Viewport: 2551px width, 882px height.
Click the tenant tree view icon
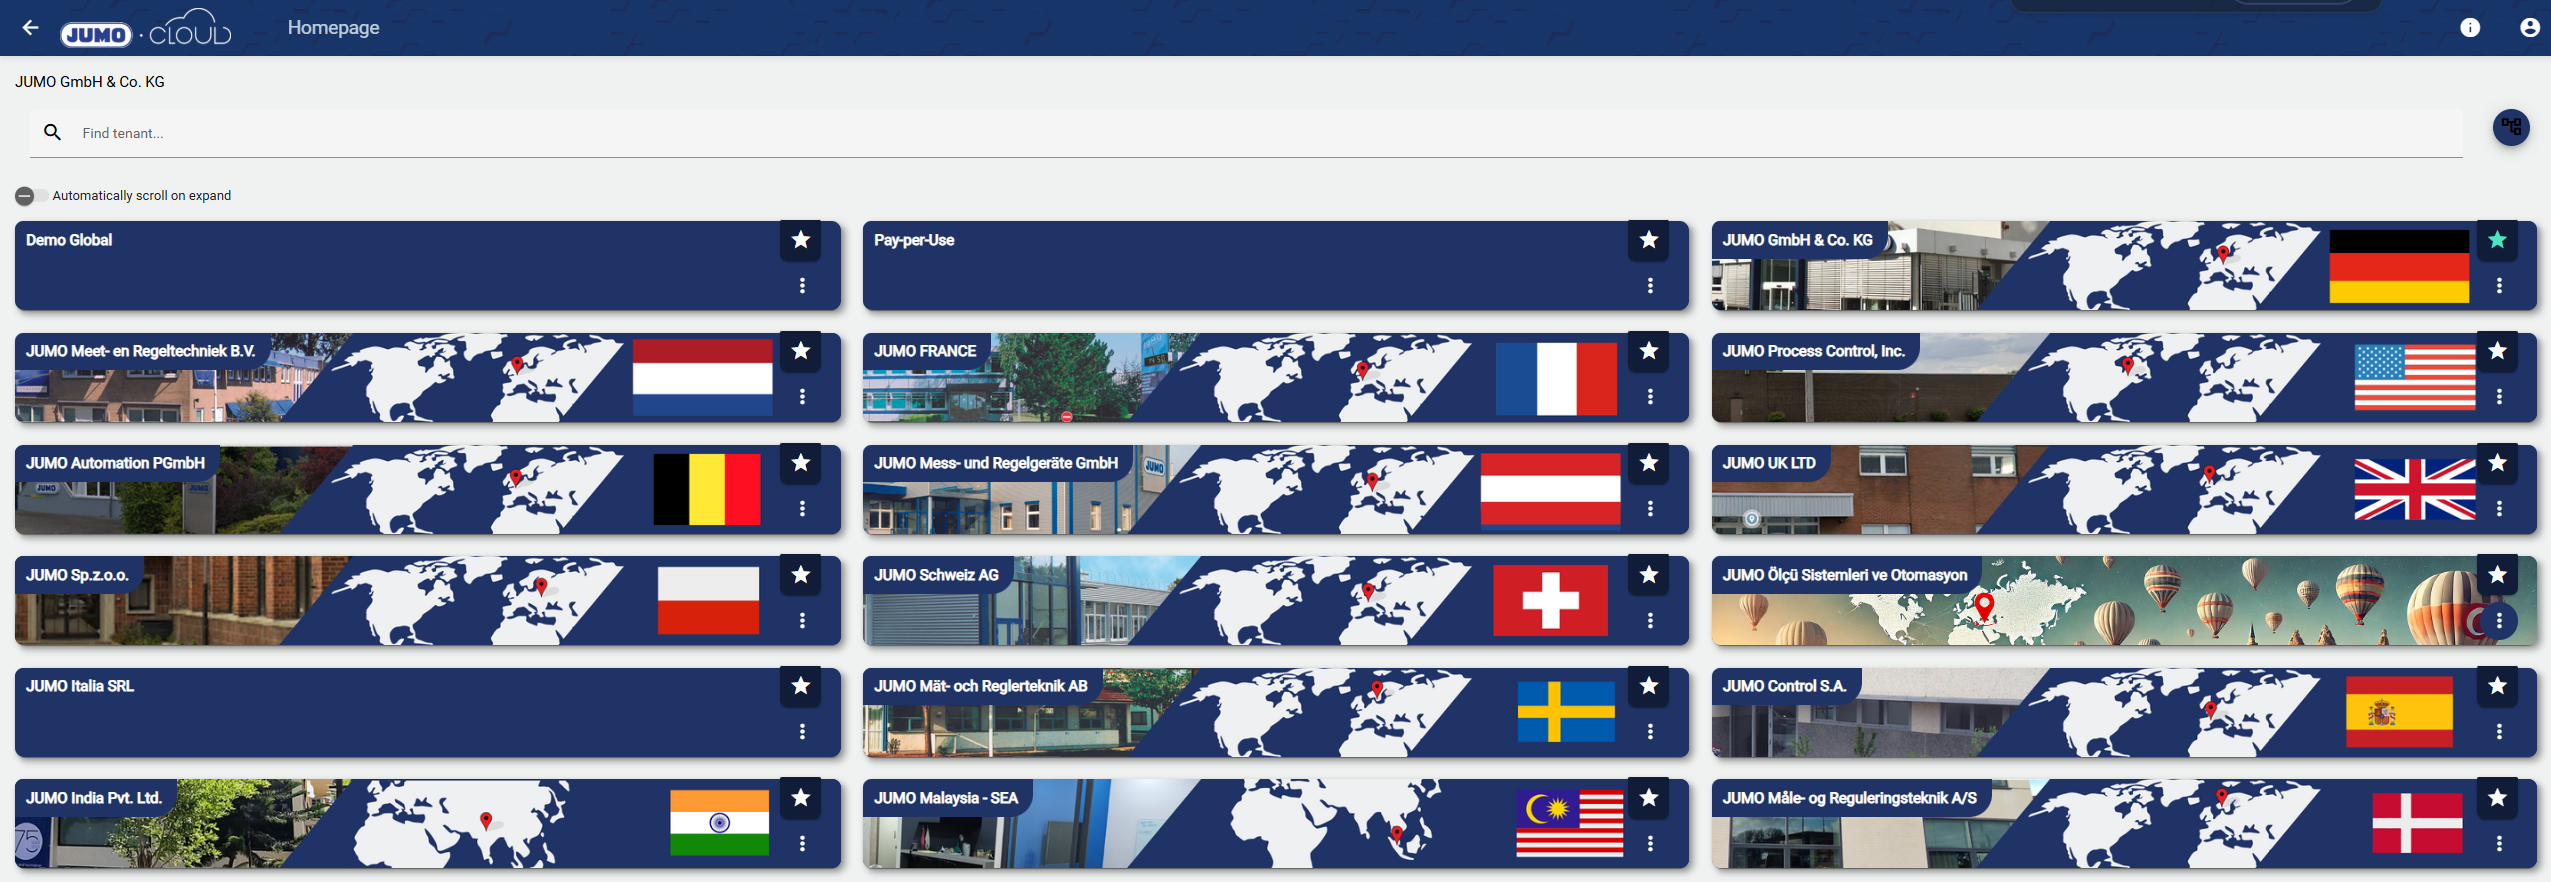(x=2510, y=127)
